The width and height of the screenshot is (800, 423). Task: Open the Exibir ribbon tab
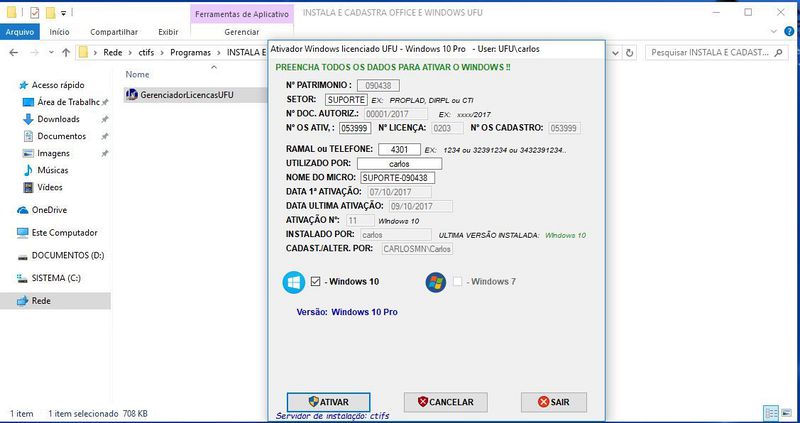pos(168,32)
